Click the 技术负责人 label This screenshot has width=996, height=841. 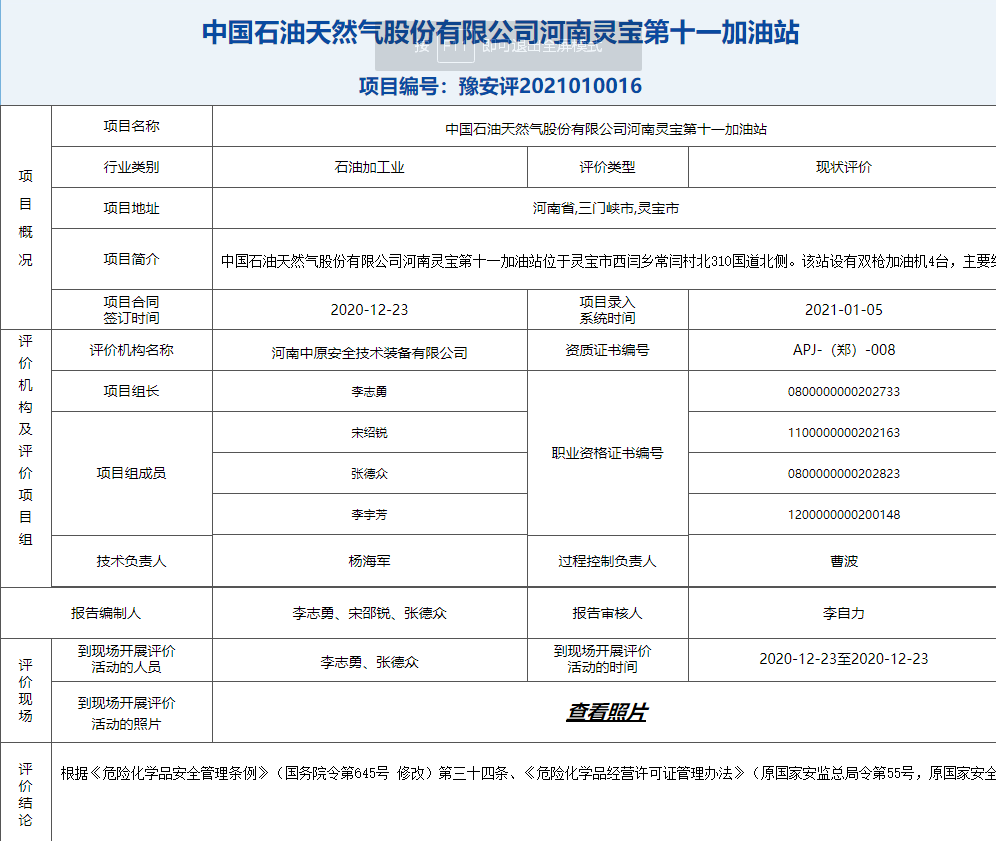click(x=131, y=561)
